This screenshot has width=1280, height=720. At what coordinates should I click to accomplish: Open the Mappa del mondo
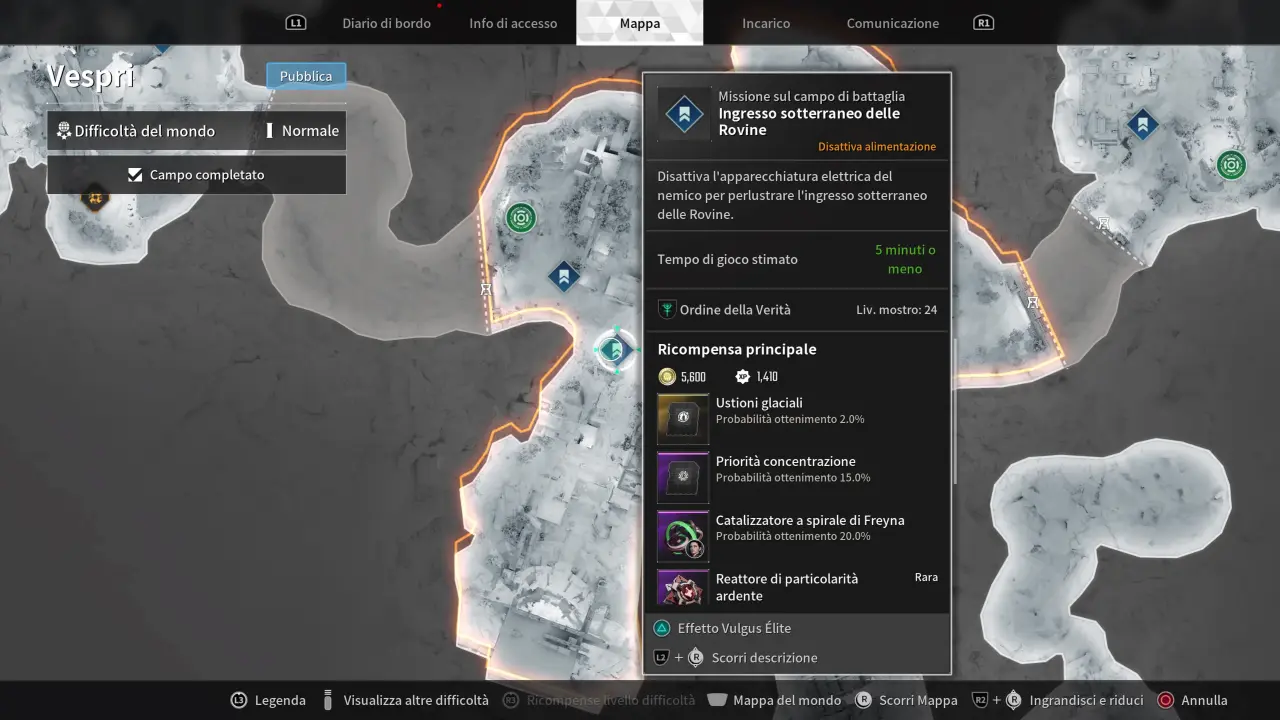point(787,700)
